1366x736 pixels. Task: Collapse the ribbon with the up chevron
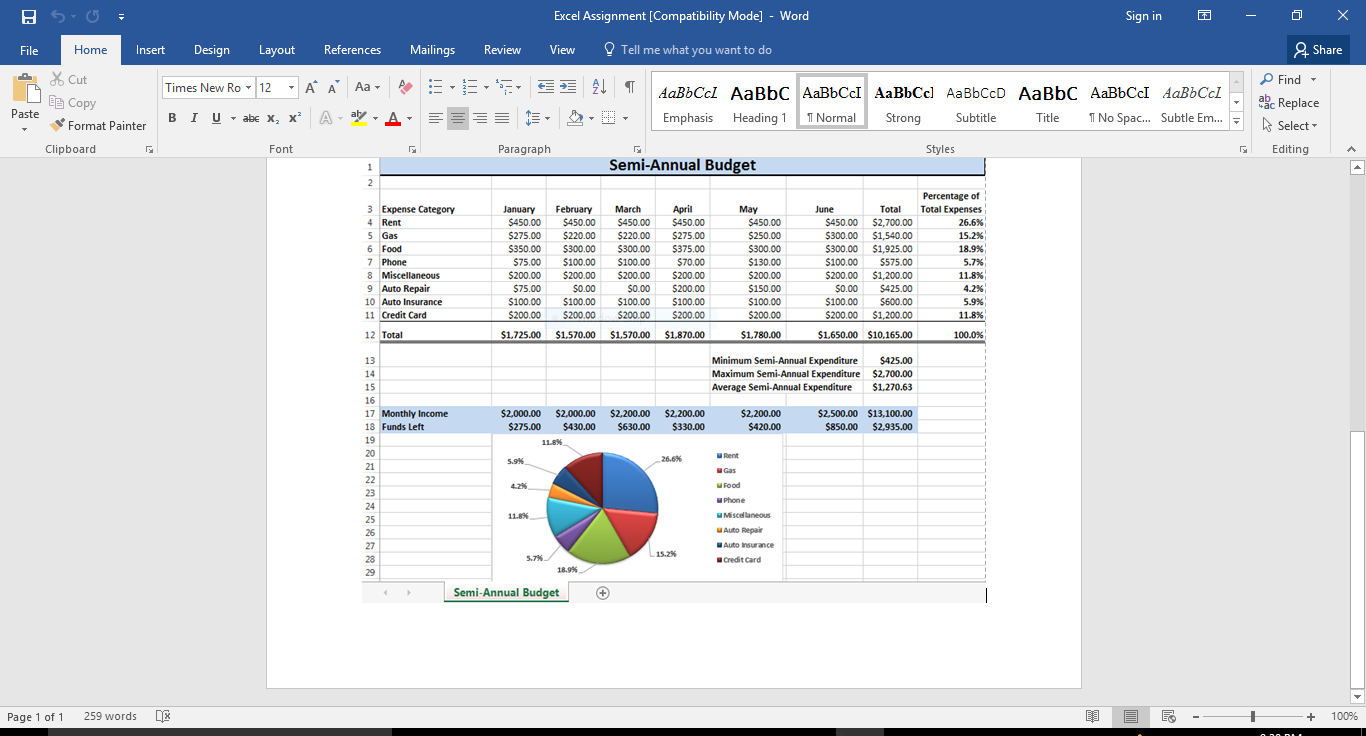1351,149
